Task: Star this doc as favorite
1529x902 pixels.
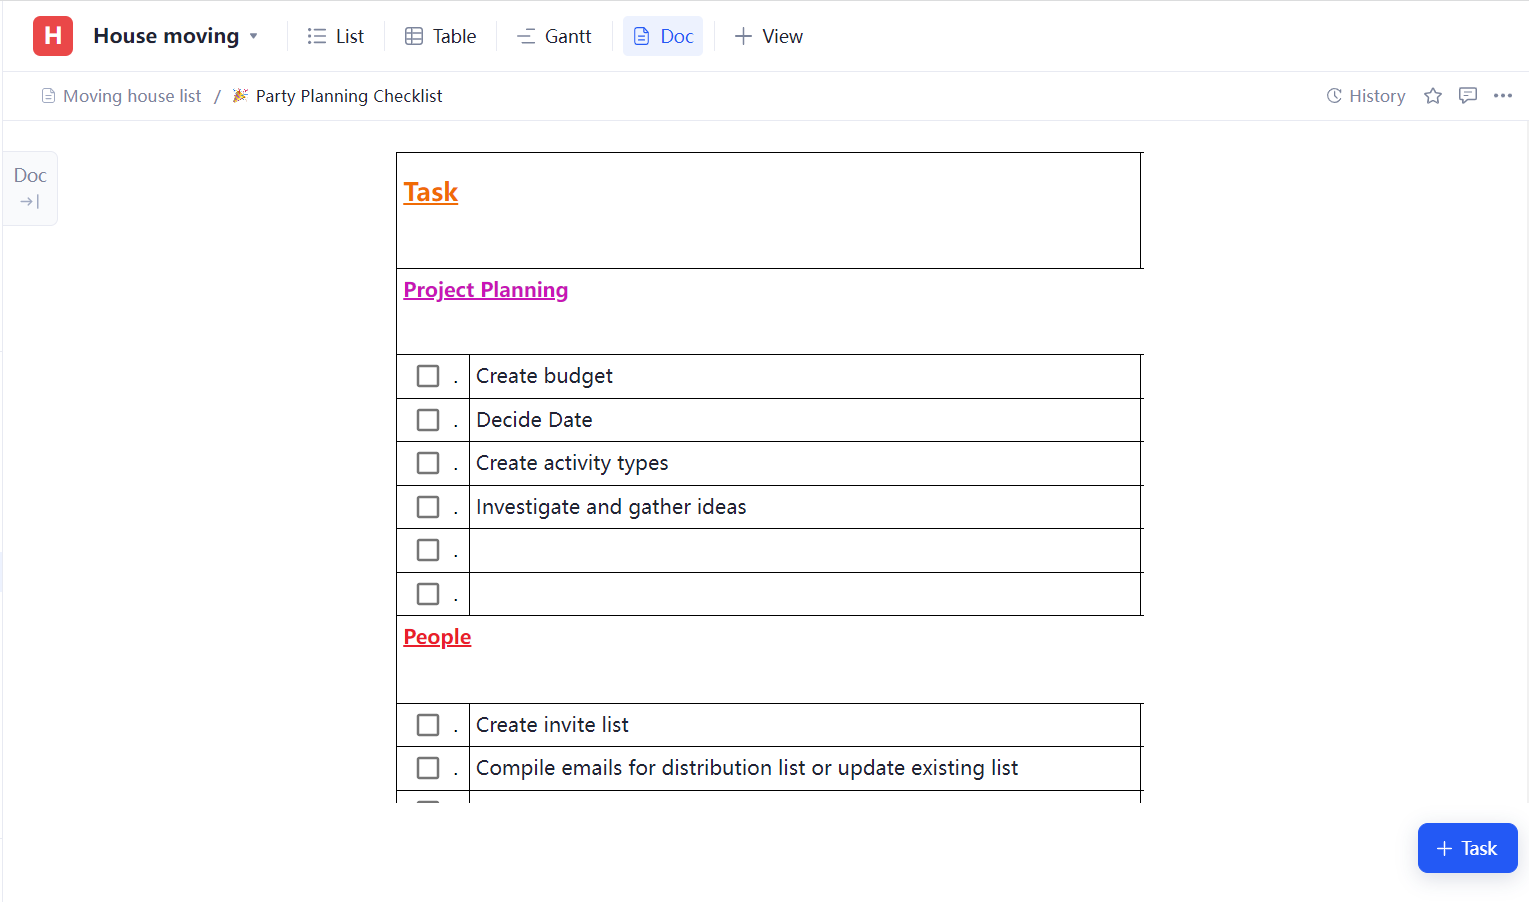Action: pos(1433,96)
